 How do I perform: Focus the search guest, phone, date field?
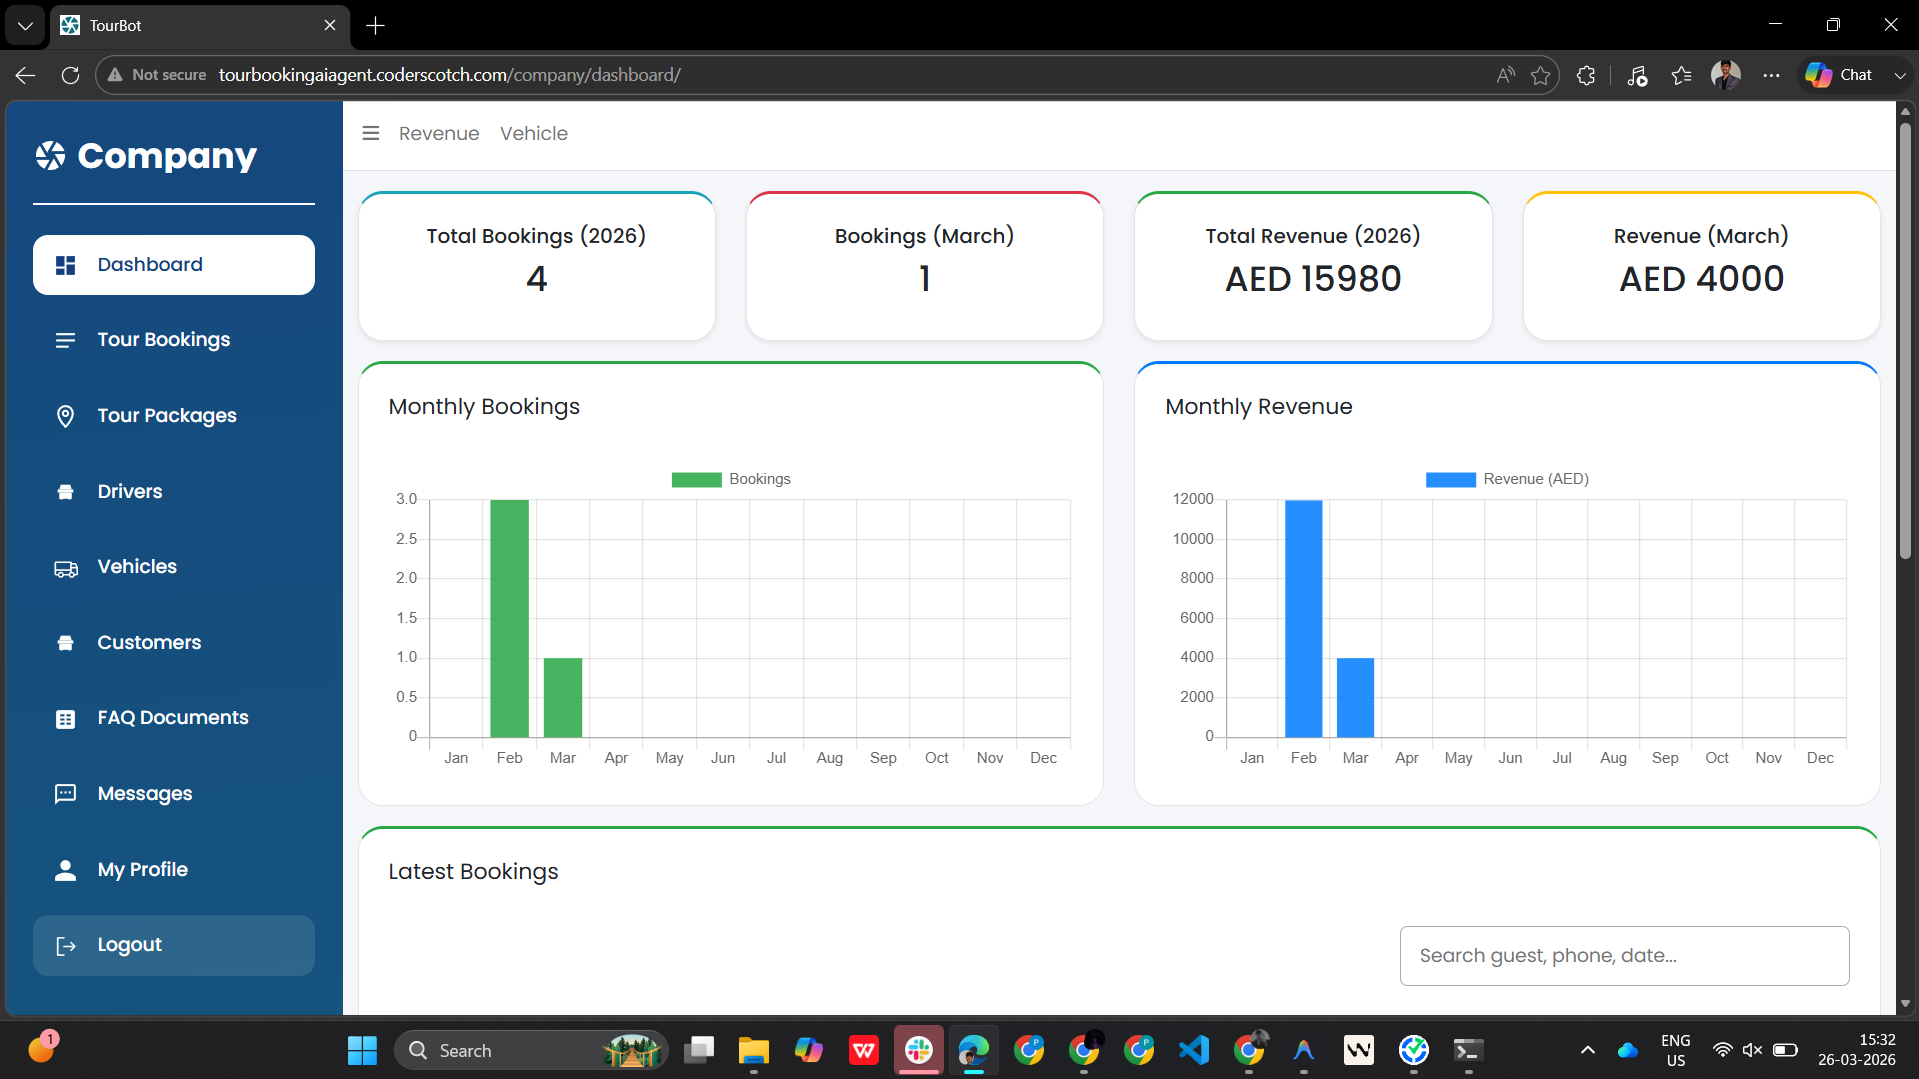1624,956
